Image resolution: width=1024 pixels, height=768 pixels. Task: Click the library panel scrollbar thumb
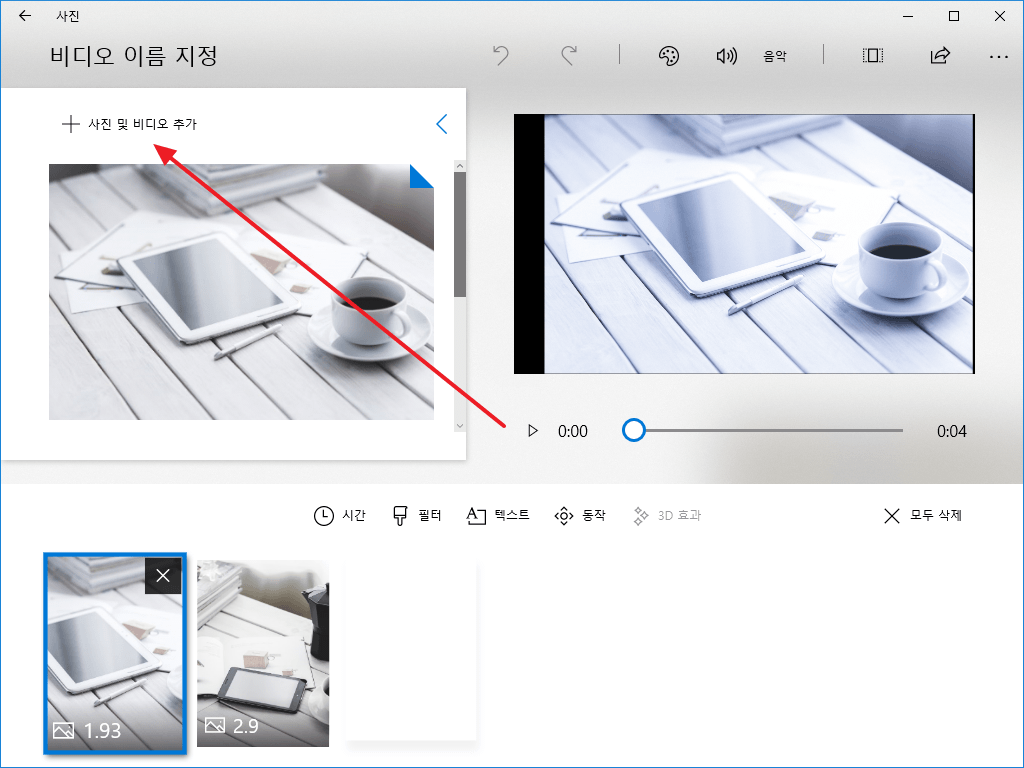click(460, 234)
